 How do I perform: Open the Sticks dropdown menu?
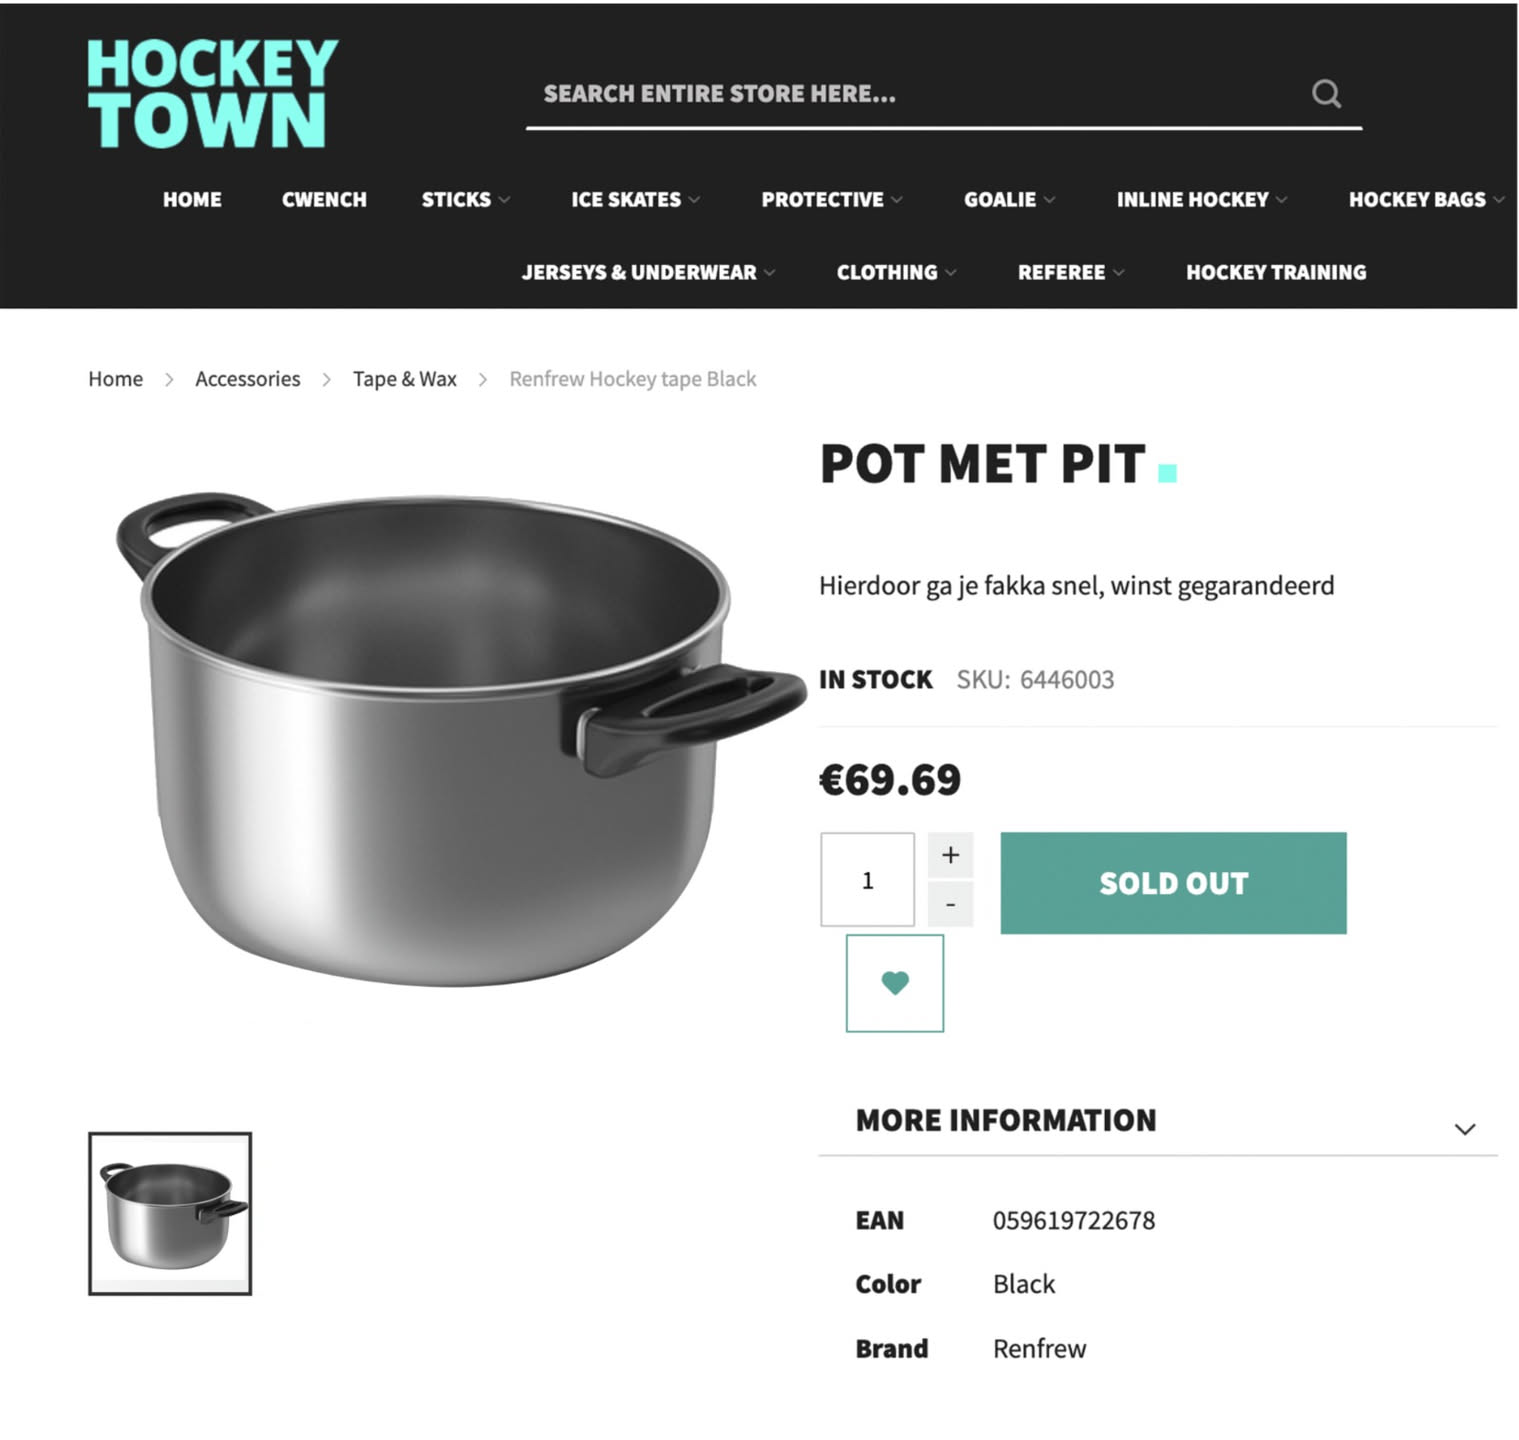[x=465, y=200]
